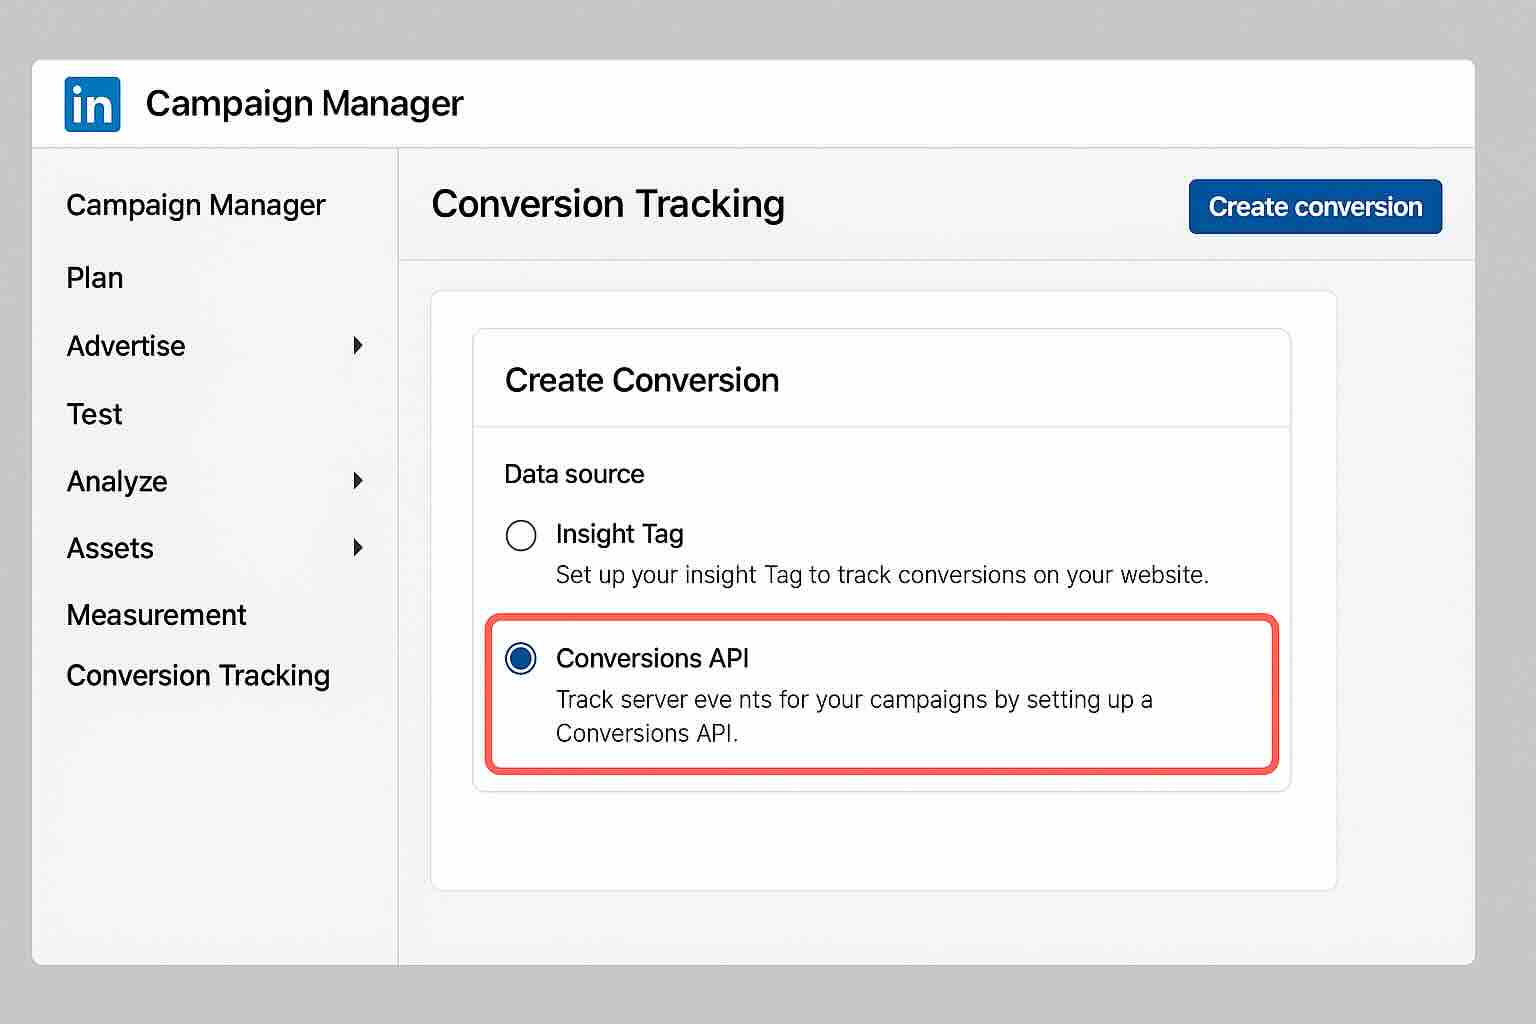1536x1024 pixels.
Task: Deselect the Conversions API data source option
Action: [519, 659]
